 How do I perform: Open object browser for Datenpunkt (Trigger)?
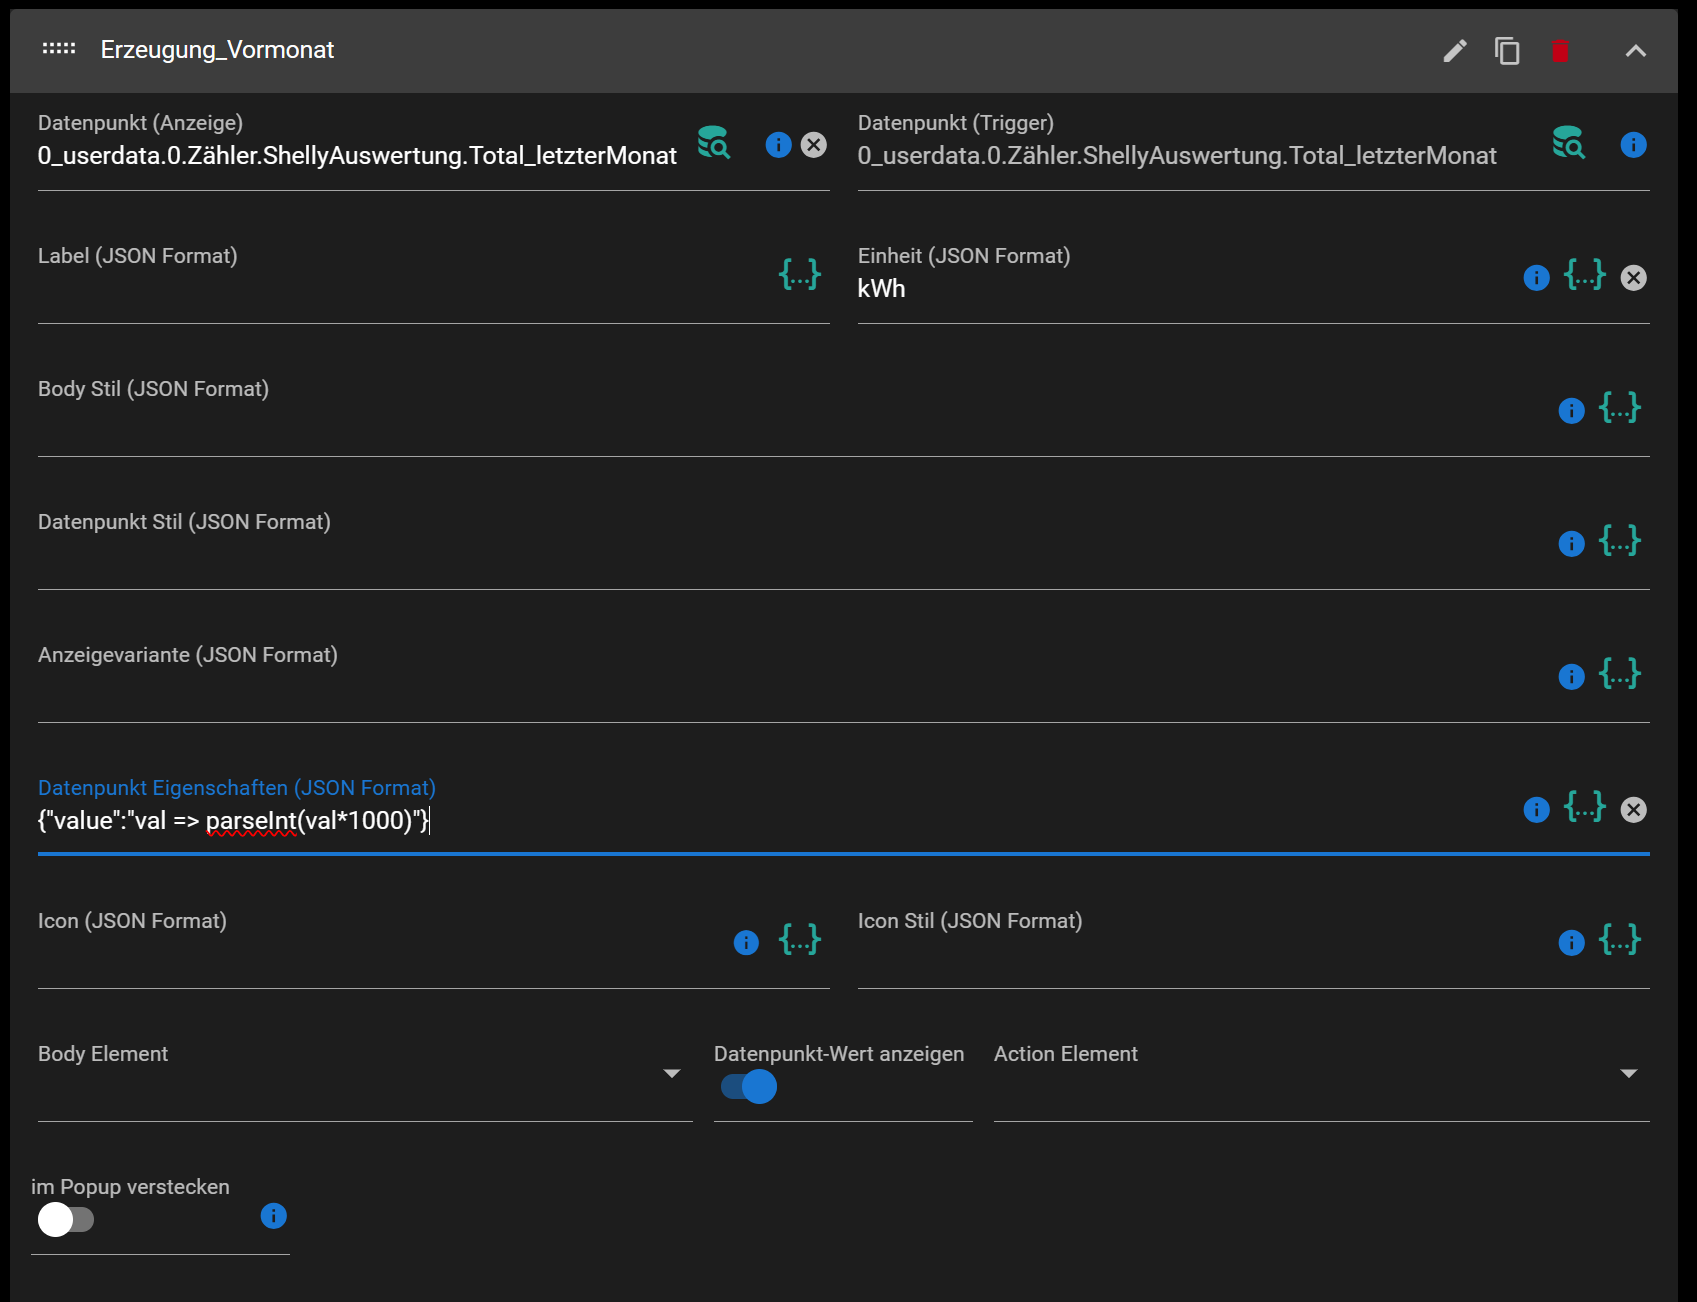(1569, 143)
